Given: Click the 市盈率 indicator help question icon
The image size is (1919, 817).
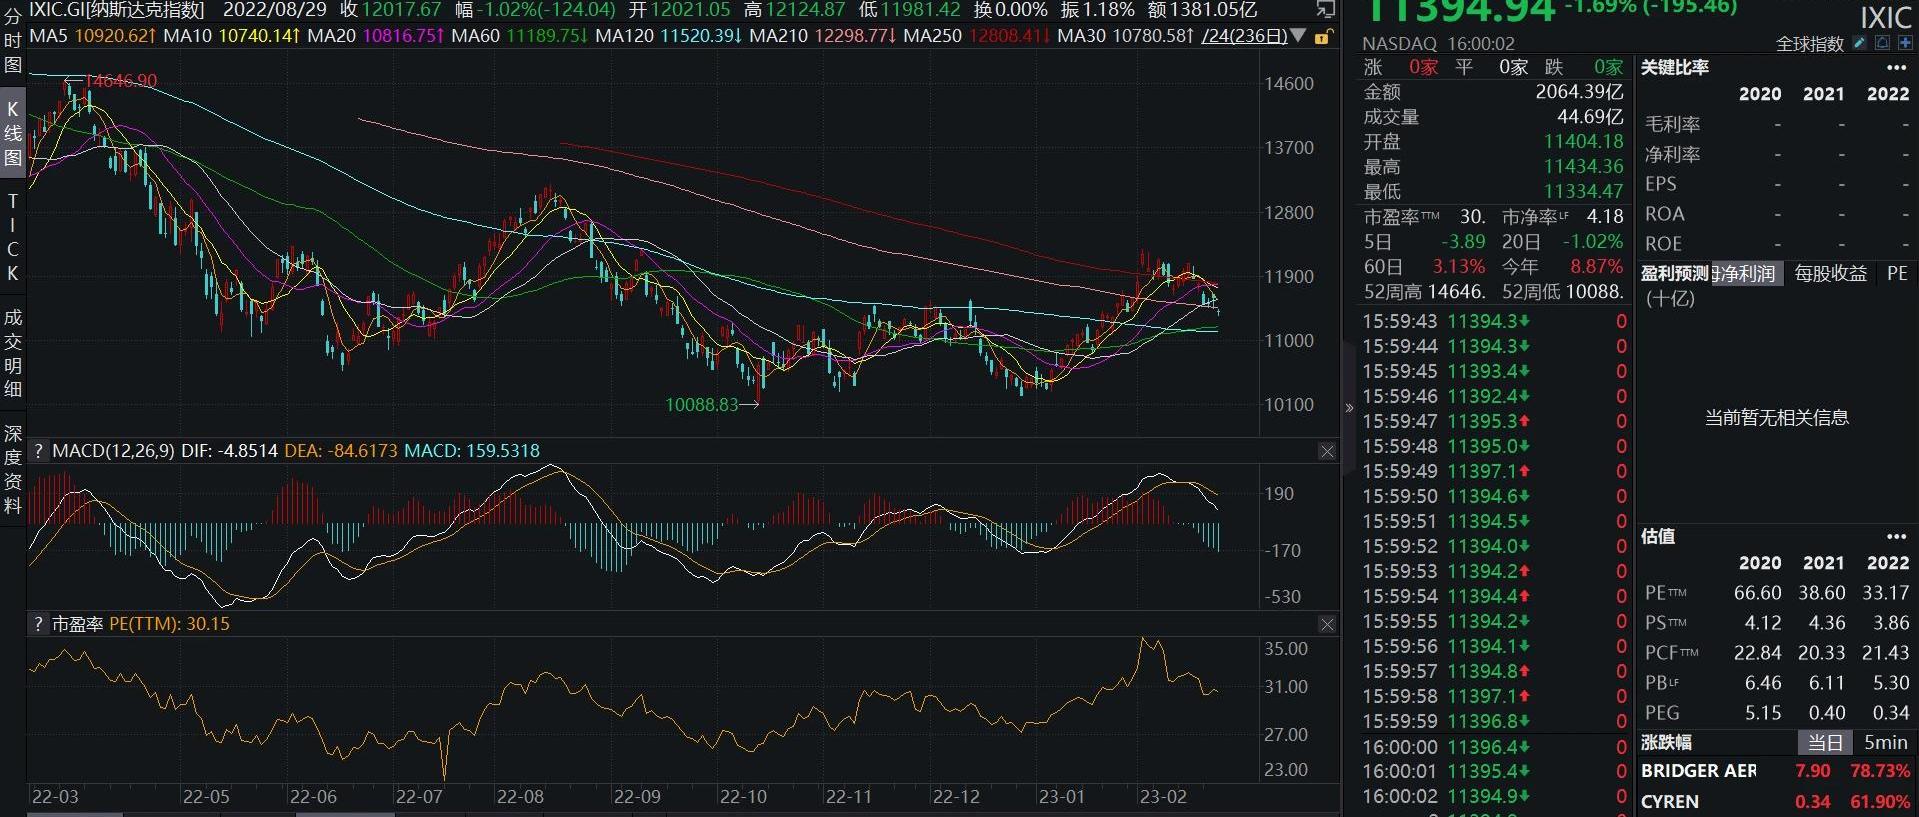Looking at the screenshot, I should 38,624.
